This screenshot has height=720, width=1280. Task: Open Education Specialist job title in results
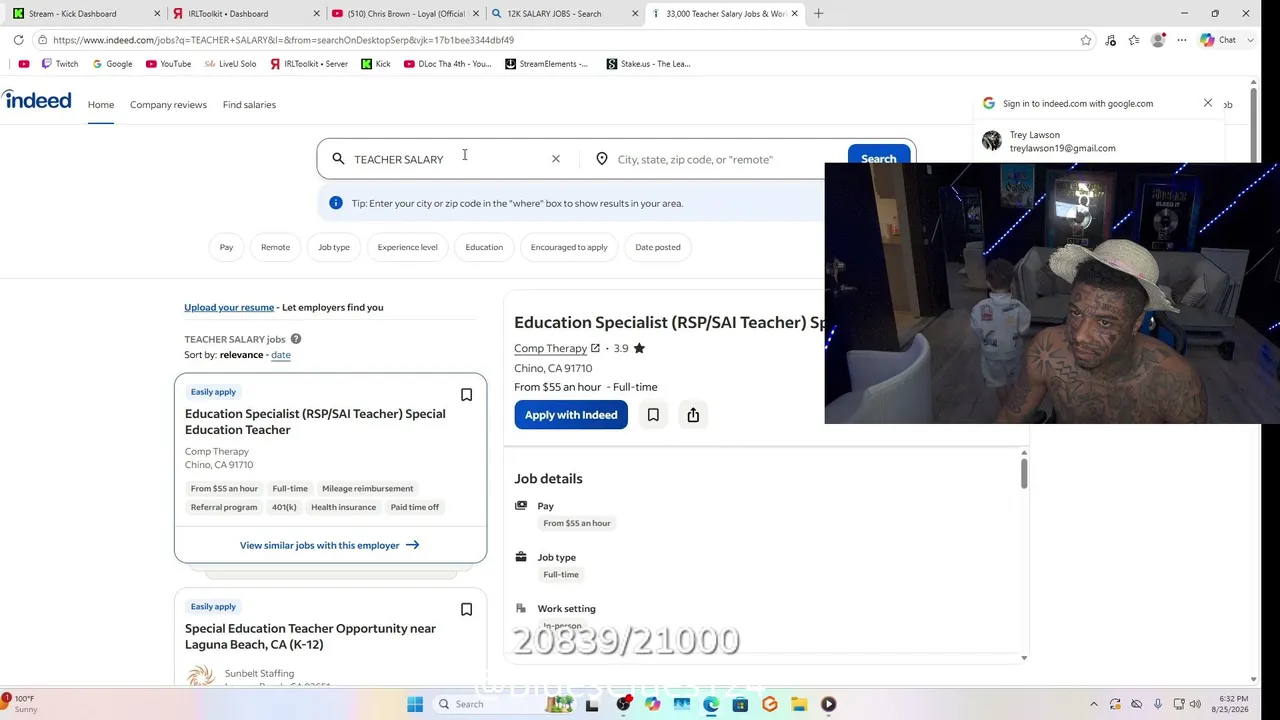tap(315, 421)
